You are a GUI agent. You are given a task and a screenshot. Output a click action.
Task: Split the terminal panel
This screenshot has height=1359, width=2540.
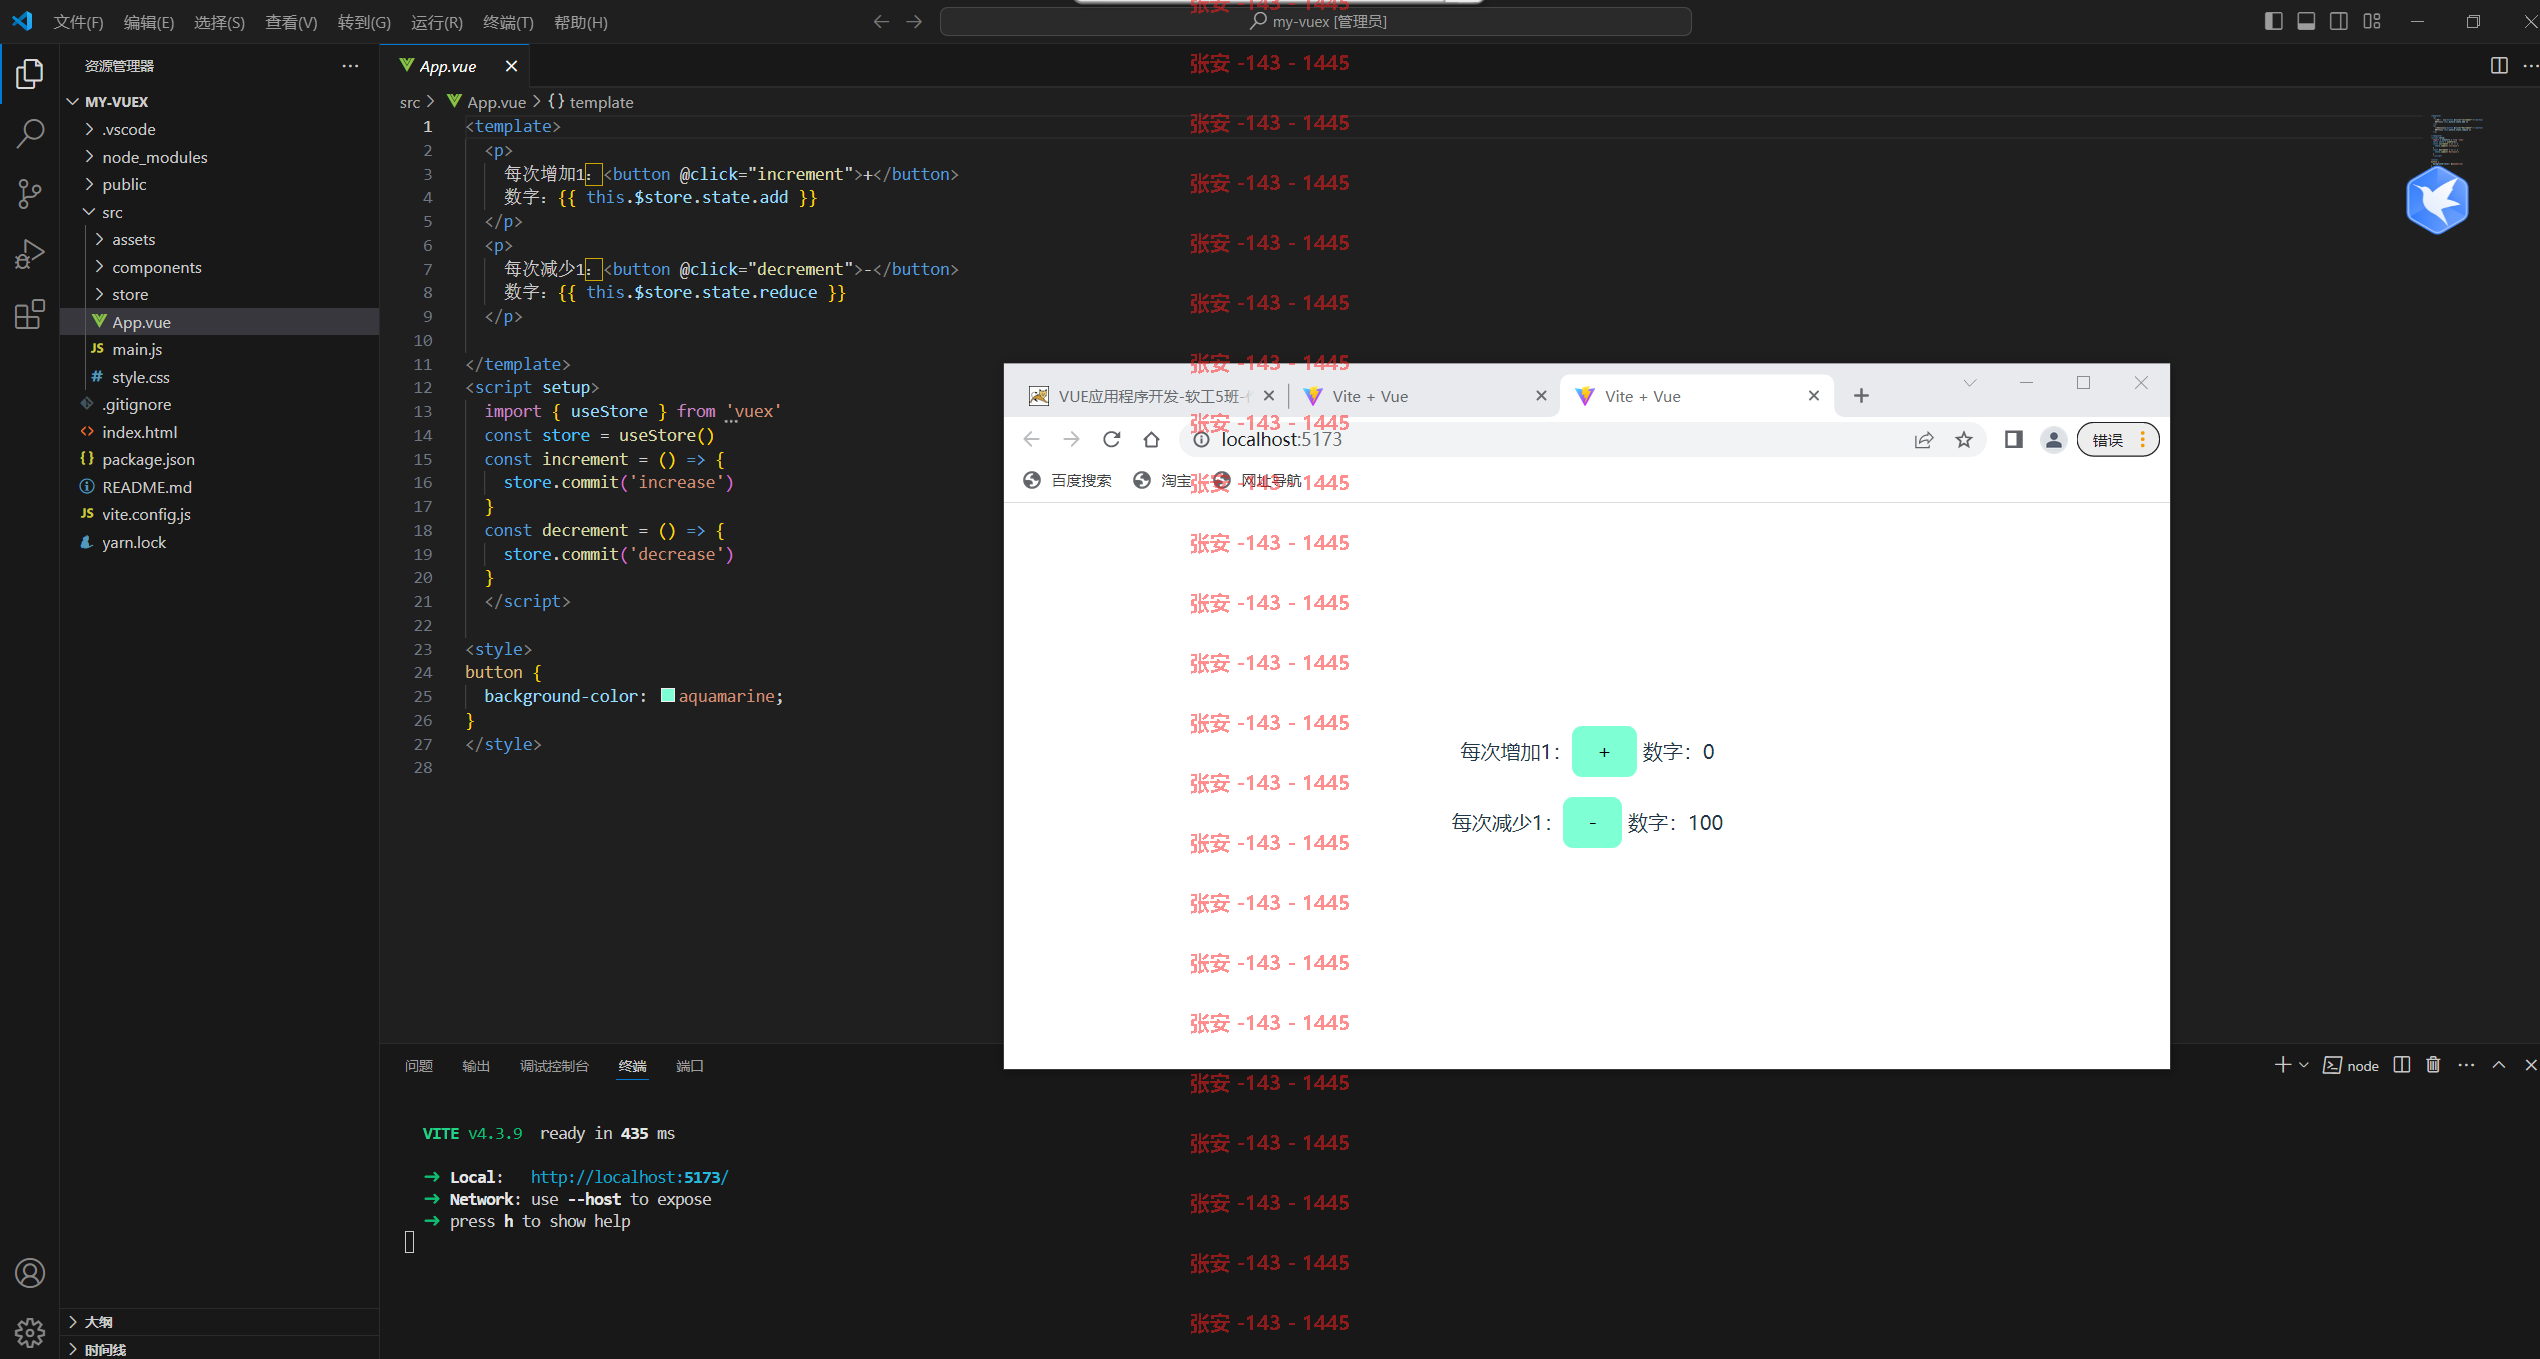[x=2402, y=1065]
